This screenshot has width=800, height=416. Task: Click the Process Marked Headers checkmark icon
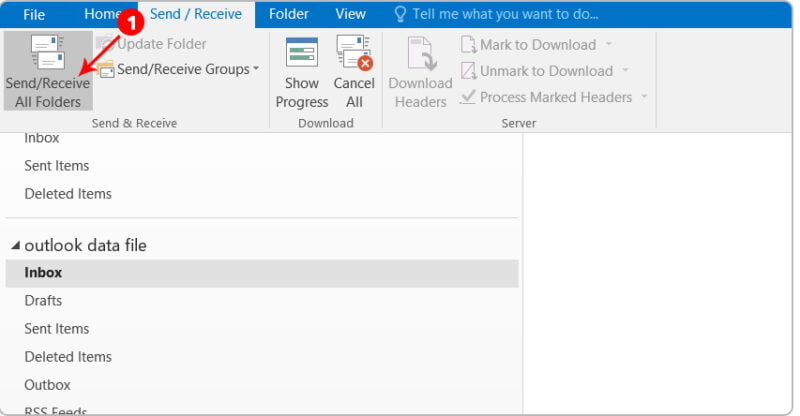coord(468,97)
